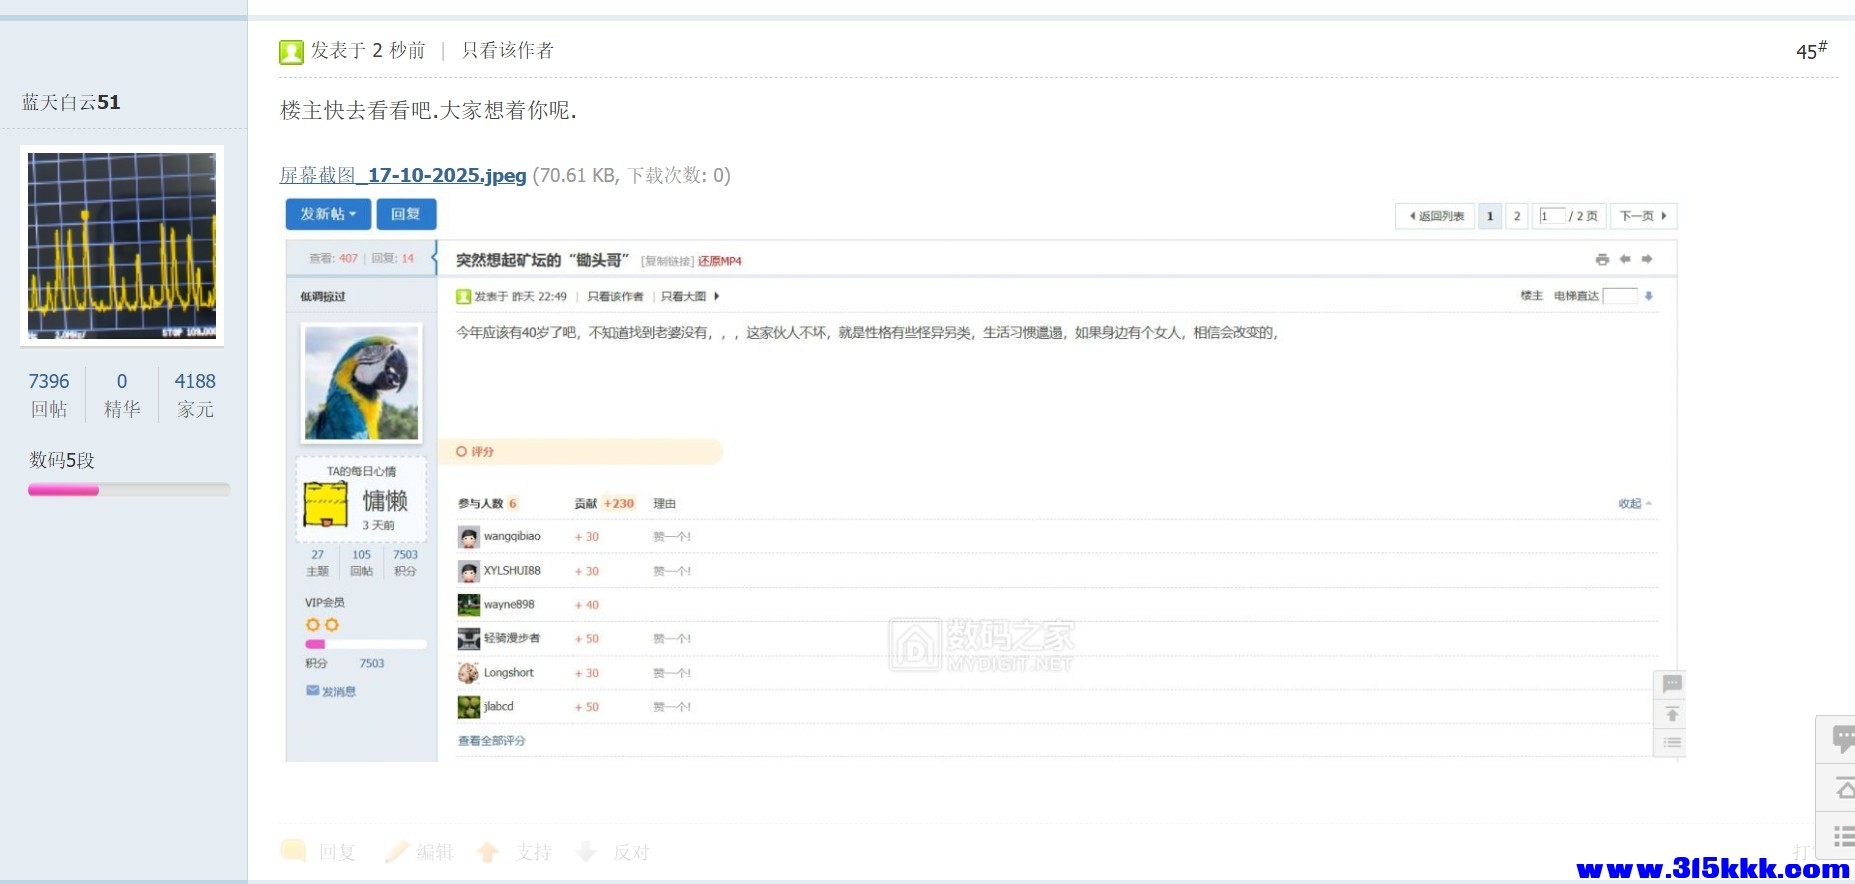Image resolution: width=1855 pixels, height=884 pixels.
Task: Open the 发新帖 dropdown in the screenshot
Action: pos(328,214)
